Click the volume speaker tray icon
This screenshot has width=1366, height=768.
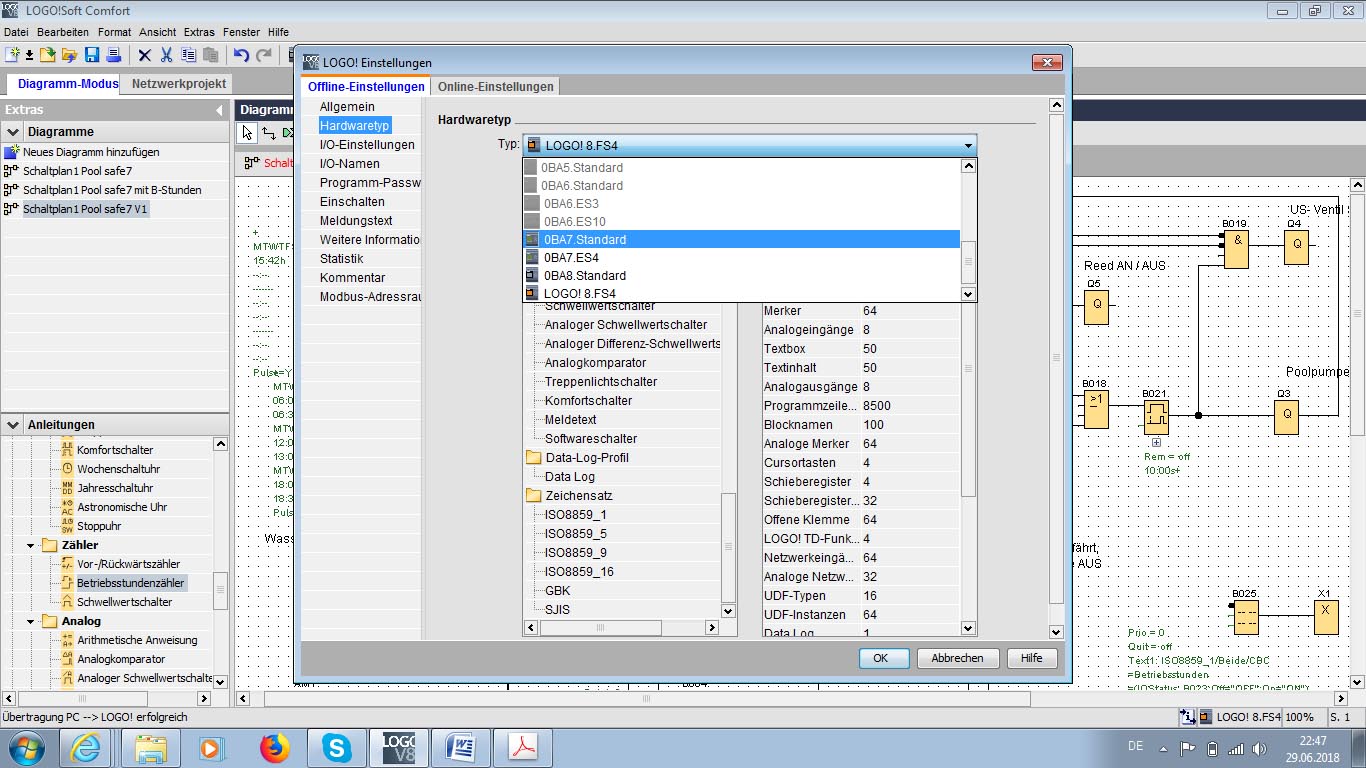coord(1260,748)
